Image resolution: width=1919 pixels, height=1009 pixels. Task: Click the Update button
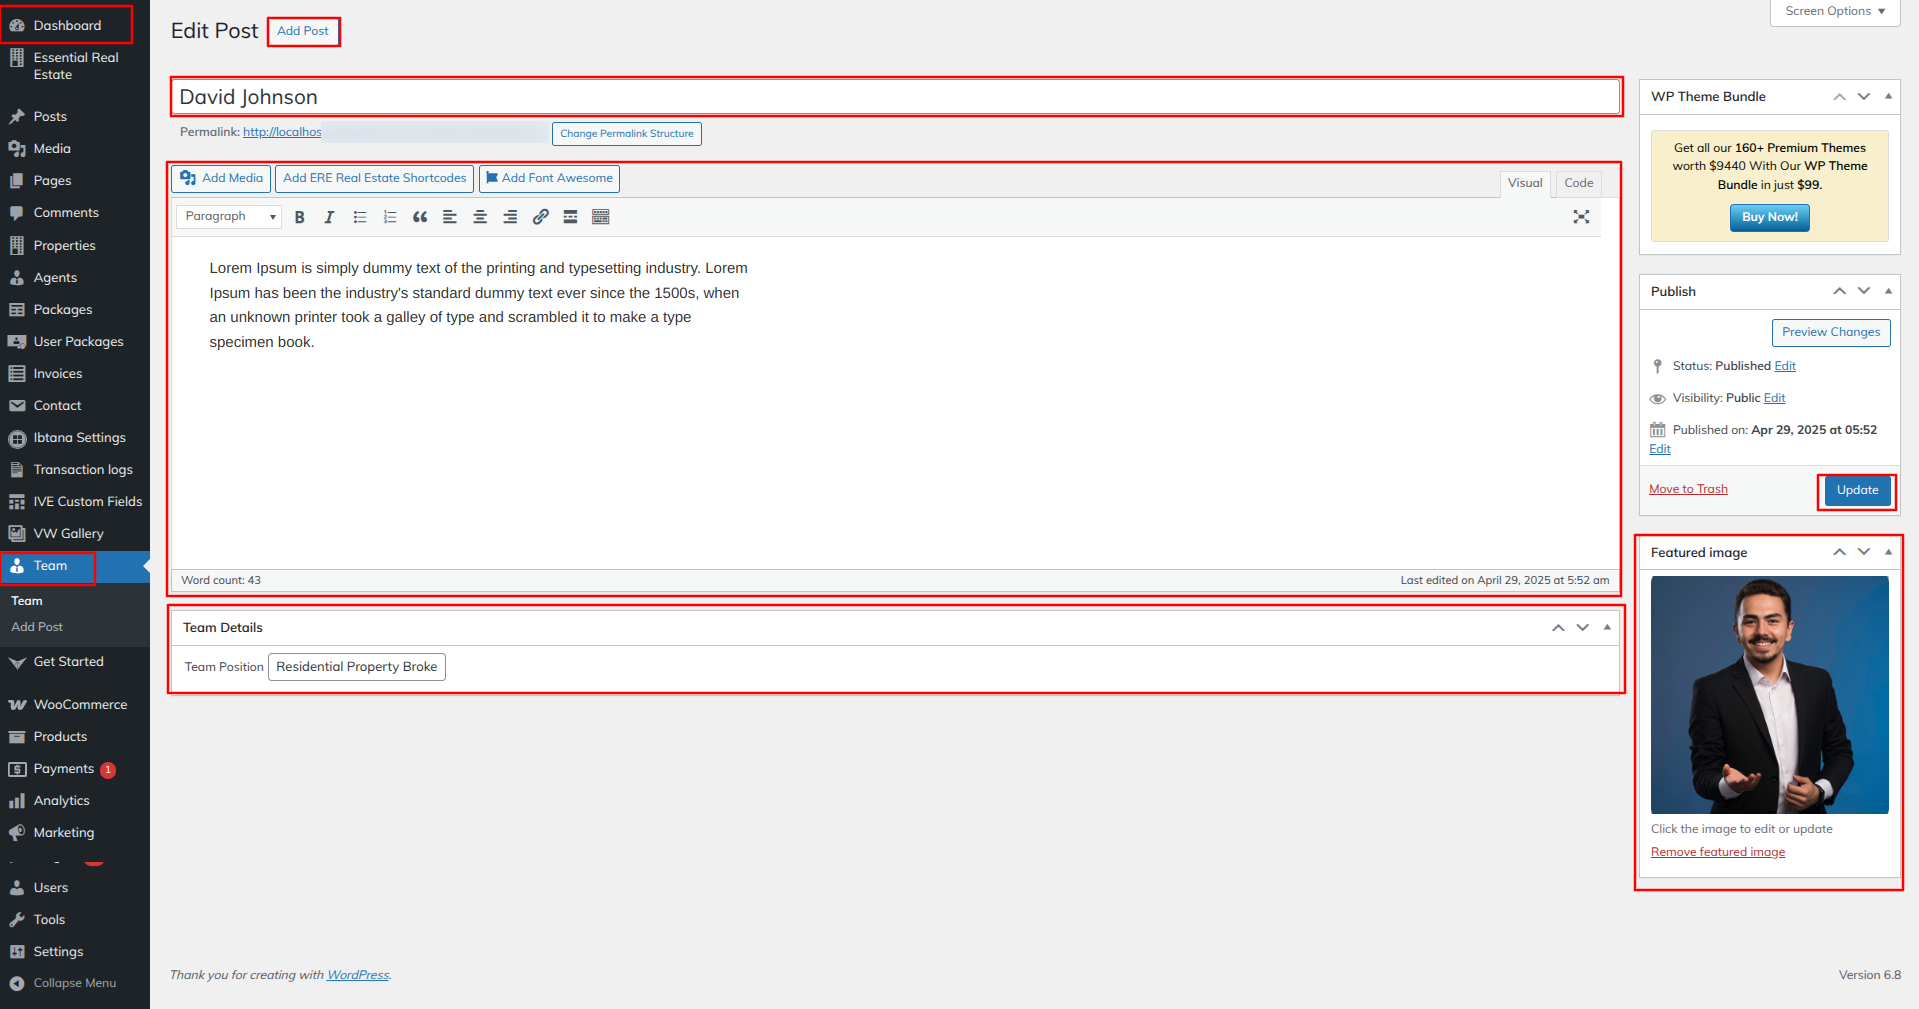coord(1856,490)
